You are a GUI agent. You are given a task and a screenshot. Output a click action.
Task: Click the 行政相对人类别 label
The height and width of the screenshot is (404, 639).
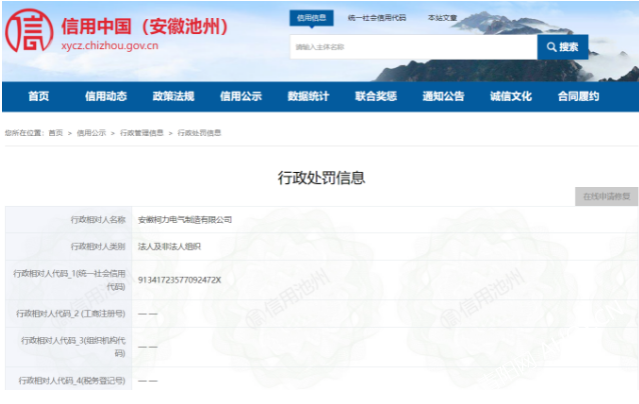tap(98, 246)
